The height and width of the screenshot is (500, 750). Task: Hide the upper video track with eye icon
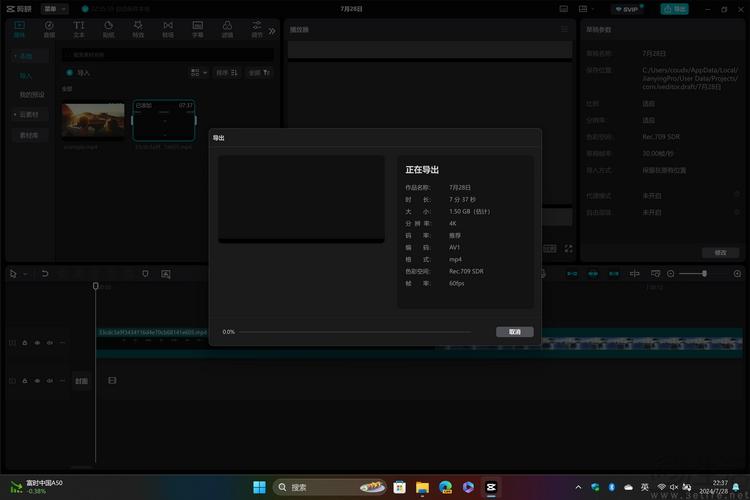pos(37,343)
